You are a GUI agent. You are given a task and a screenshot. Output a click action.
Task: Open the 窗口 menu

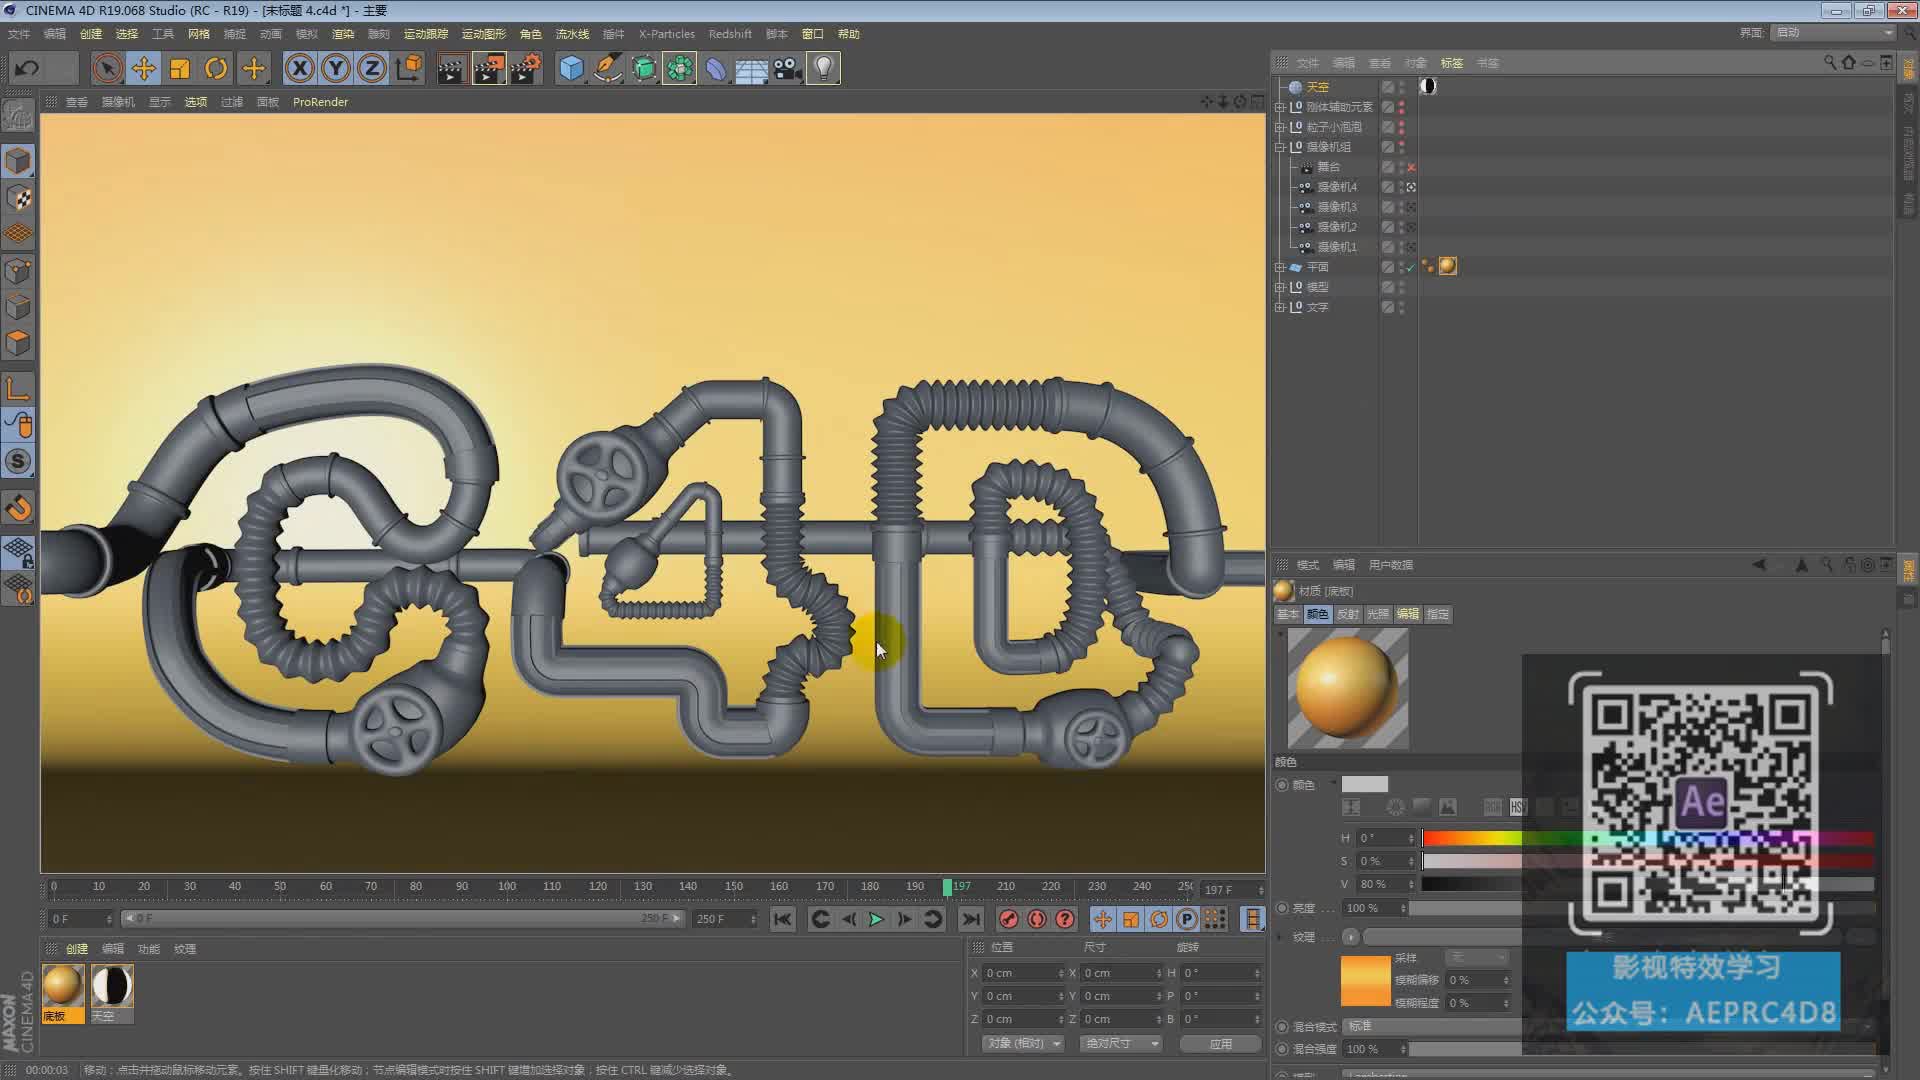(813, 33)
